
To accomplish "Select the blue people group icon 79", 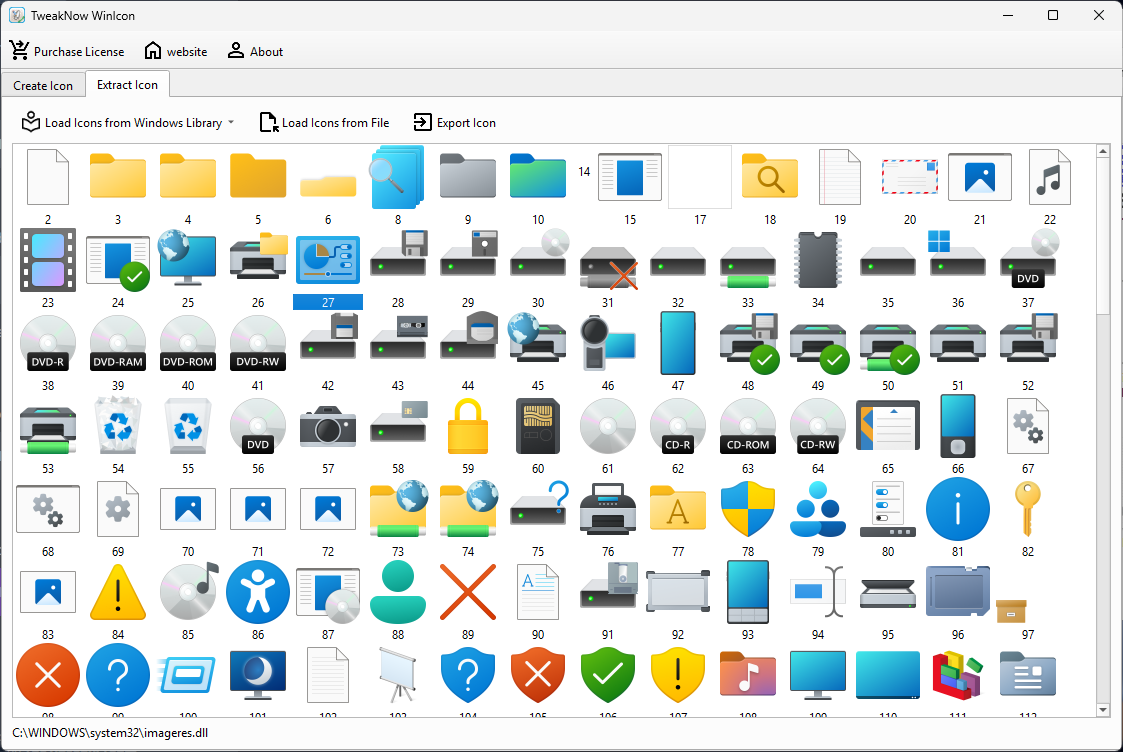I will (818, 509).
